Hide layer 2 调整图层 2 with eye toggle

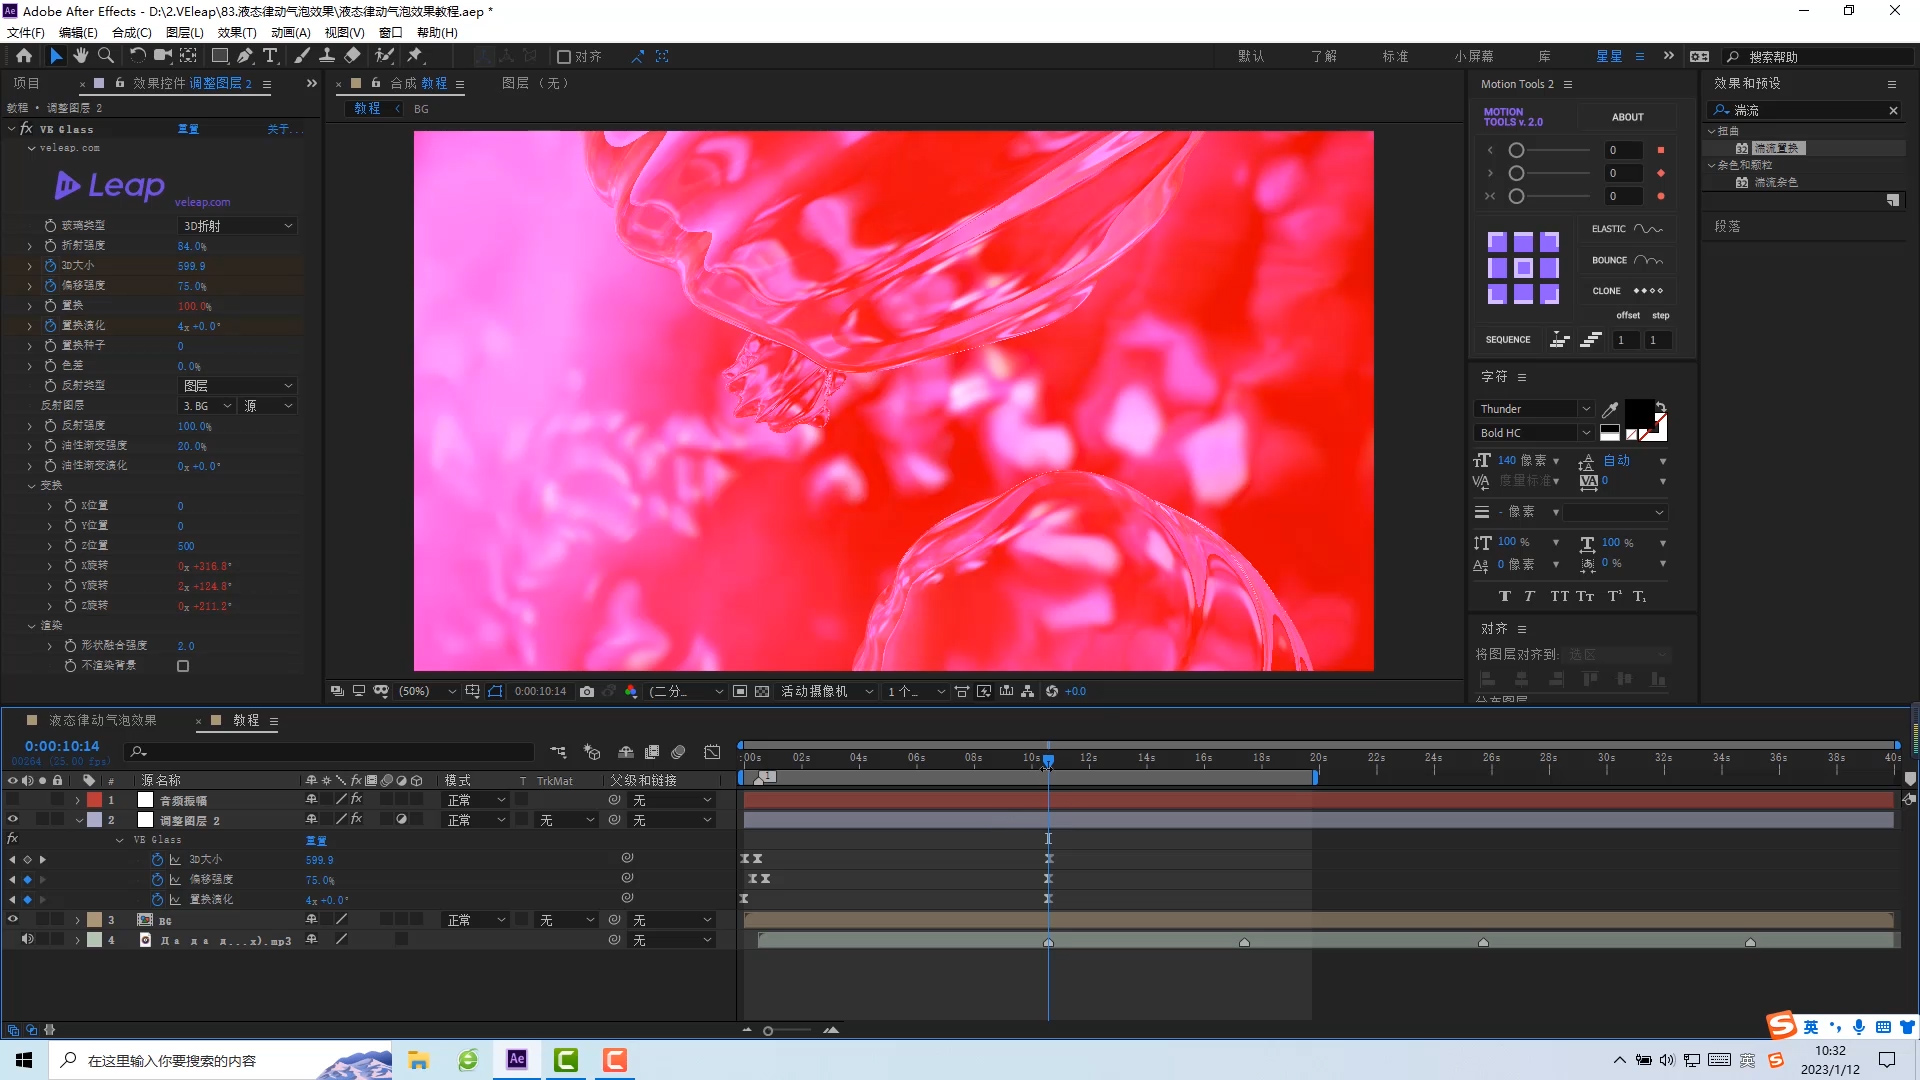(13, 819)
